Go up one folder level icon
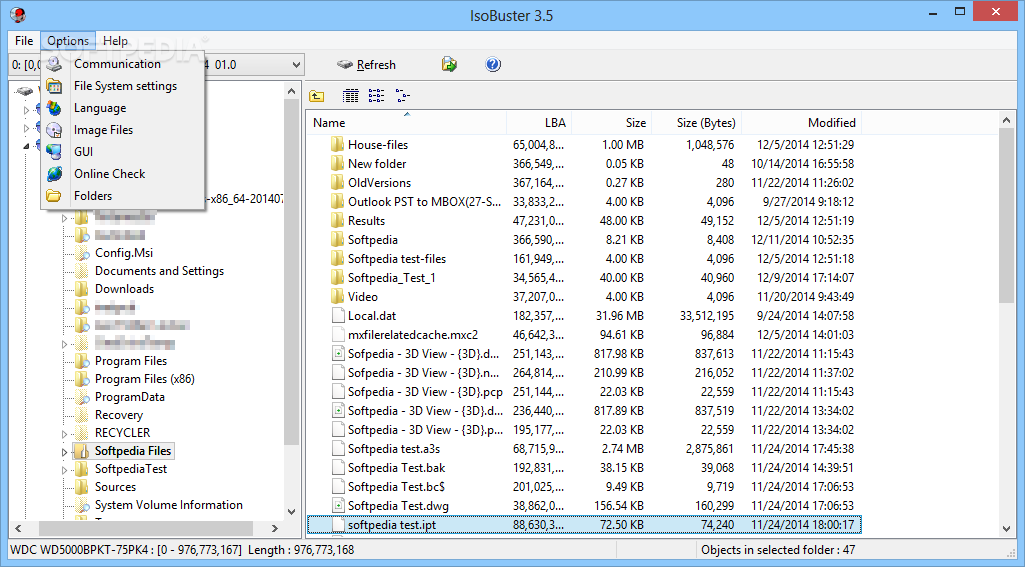Viewport: 1025px width, 567px height. coord(316,96)
